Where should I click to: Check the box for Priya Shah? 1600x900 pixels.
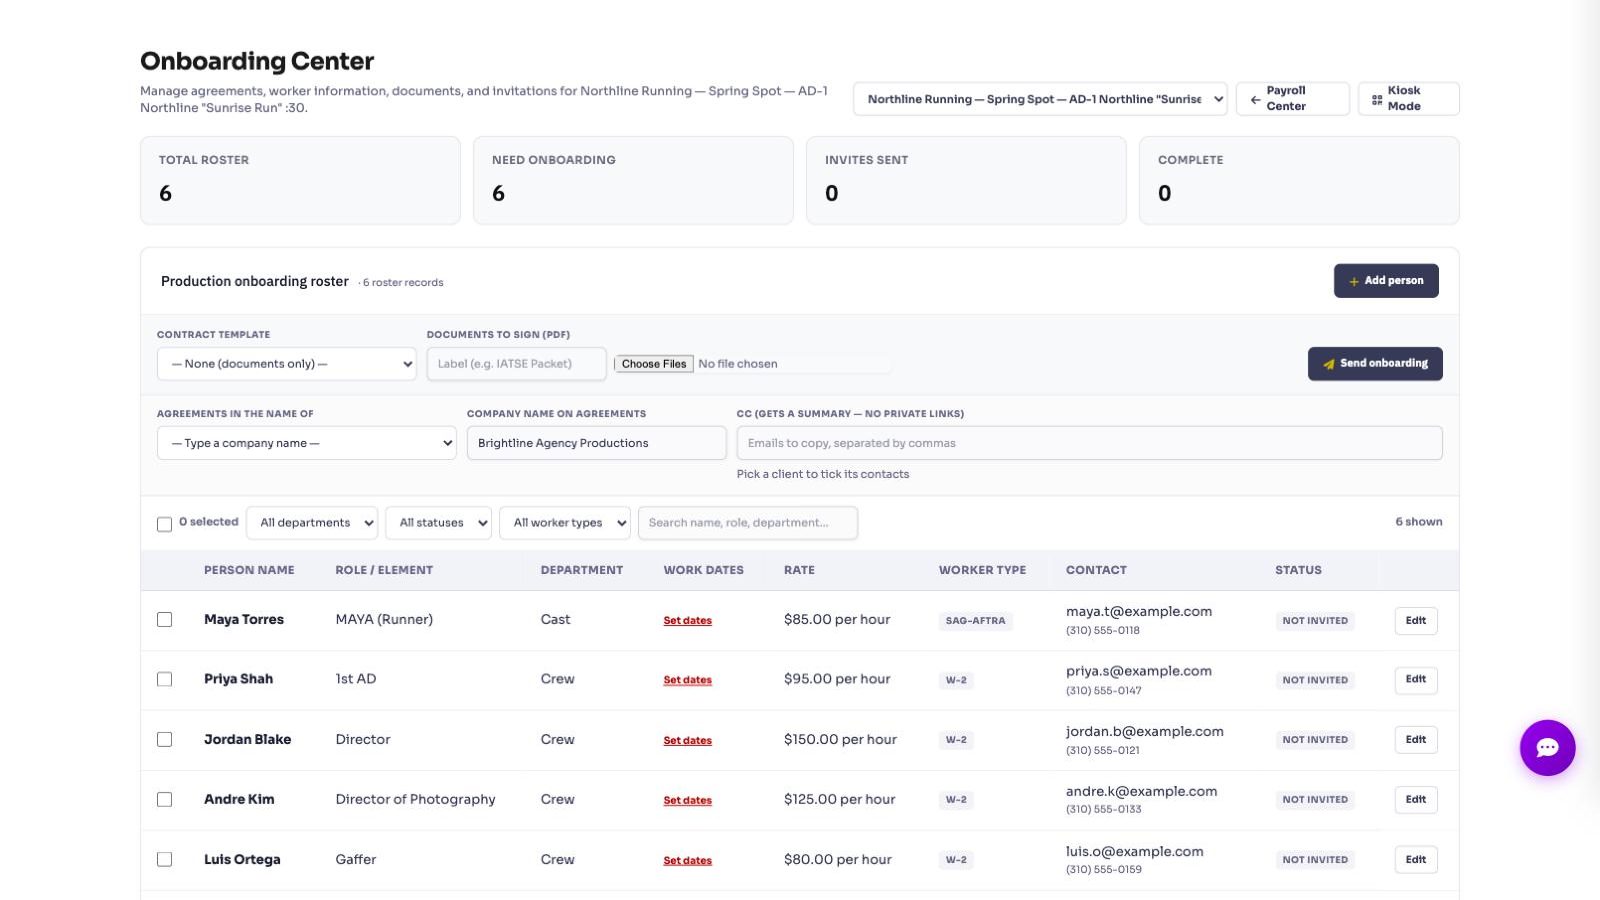pos(165,680)
